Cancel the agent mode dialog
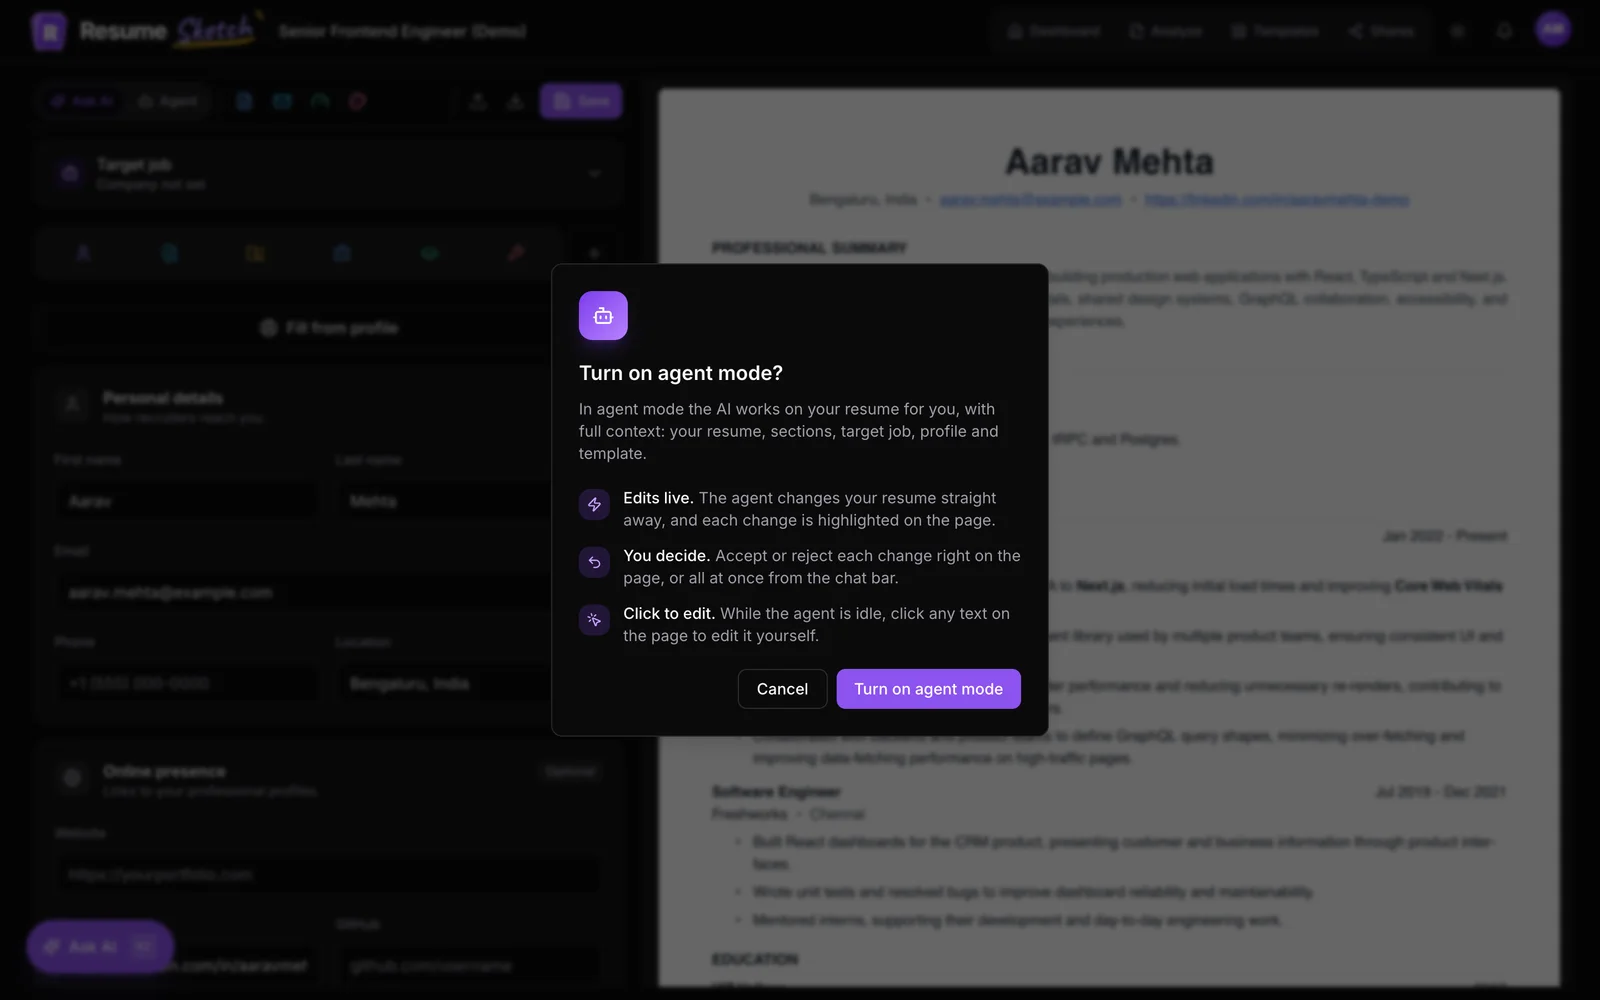This screenshot has width=1600, height=1000. pos(782,689)
